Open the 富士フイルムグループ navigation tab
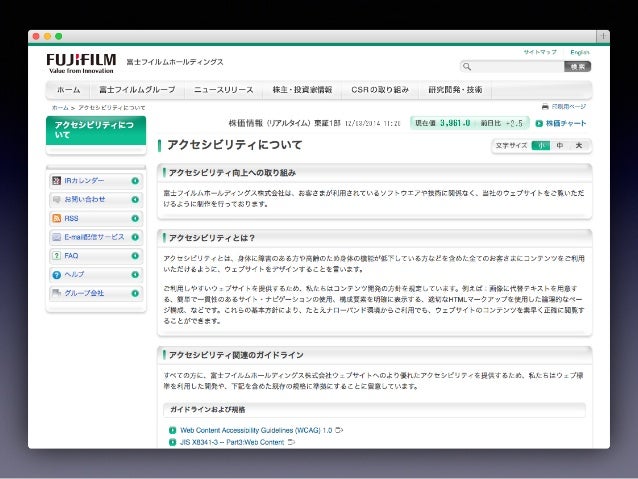Image resolution: width=638 pixels, height=479 pixels. pos(137,90)
